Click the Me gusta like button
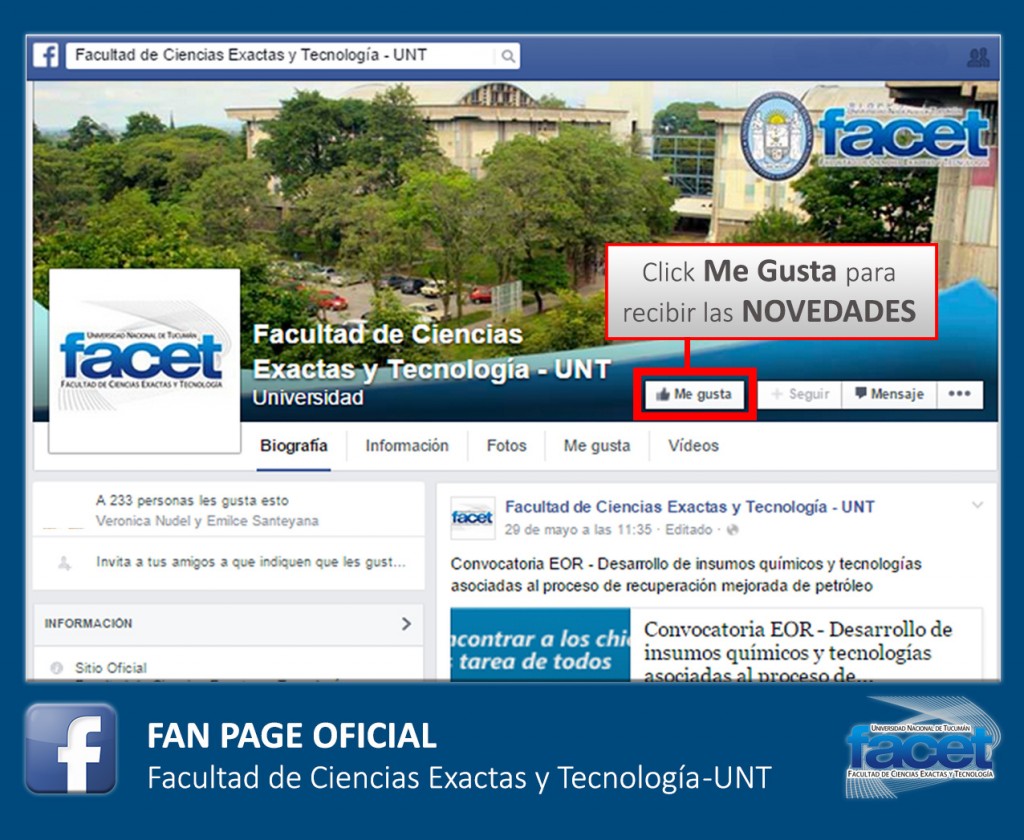 click(x=694, y=395)
